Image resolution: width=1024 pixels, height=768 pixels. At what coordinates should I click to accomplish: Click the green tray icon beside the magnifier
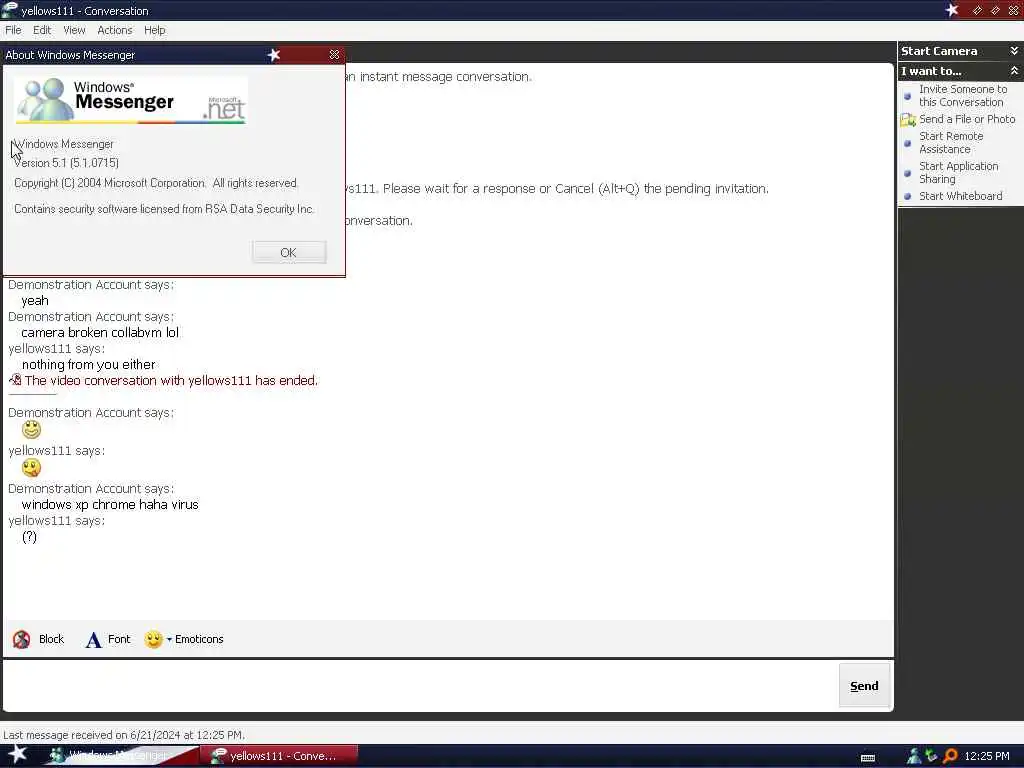click(x=931, y=756)
